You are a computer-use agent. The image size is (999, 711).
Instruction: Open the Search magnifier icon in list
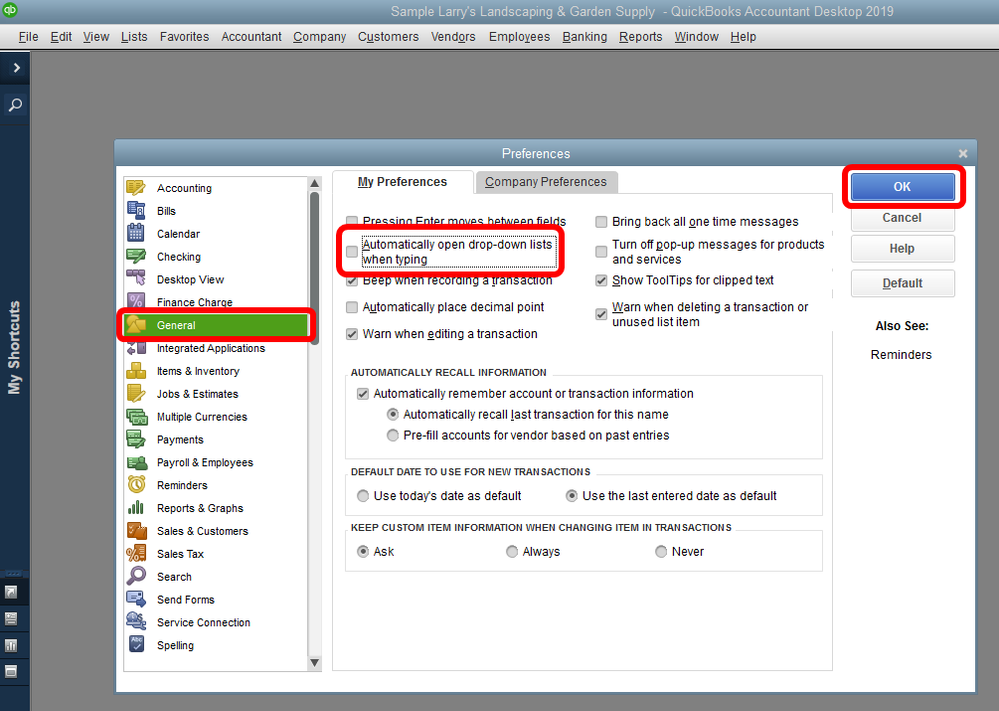pyautogui.click(x=136, y=577)
